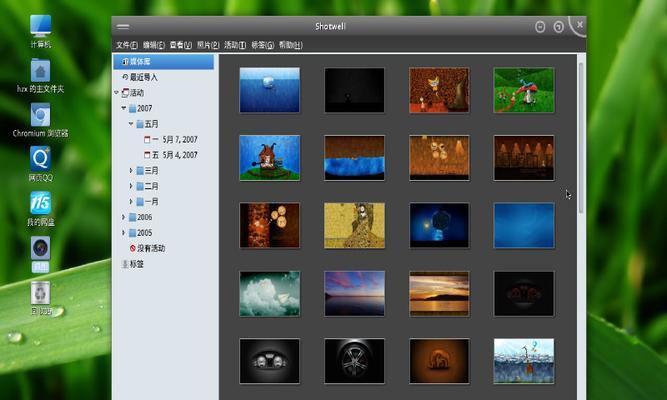The height and width of the screenshot is (400, 667).
Task: Select the 最近导入 sidebar entry
Action: click(164, 77)
